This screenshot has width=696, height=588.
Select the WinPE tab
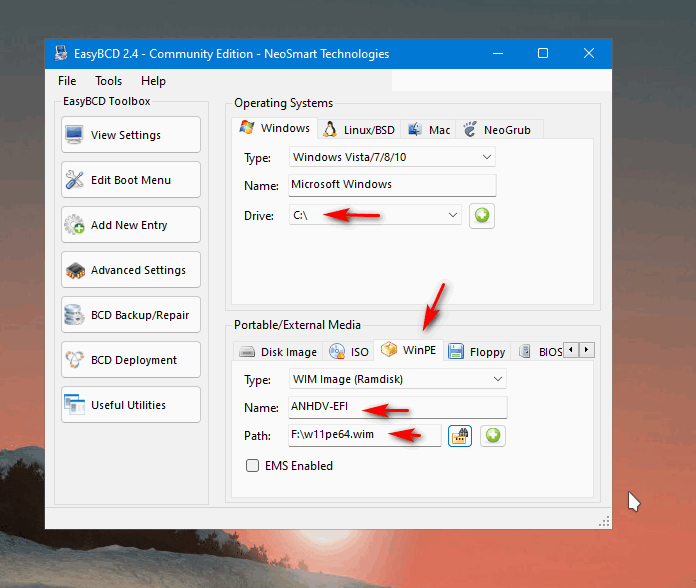409,350
